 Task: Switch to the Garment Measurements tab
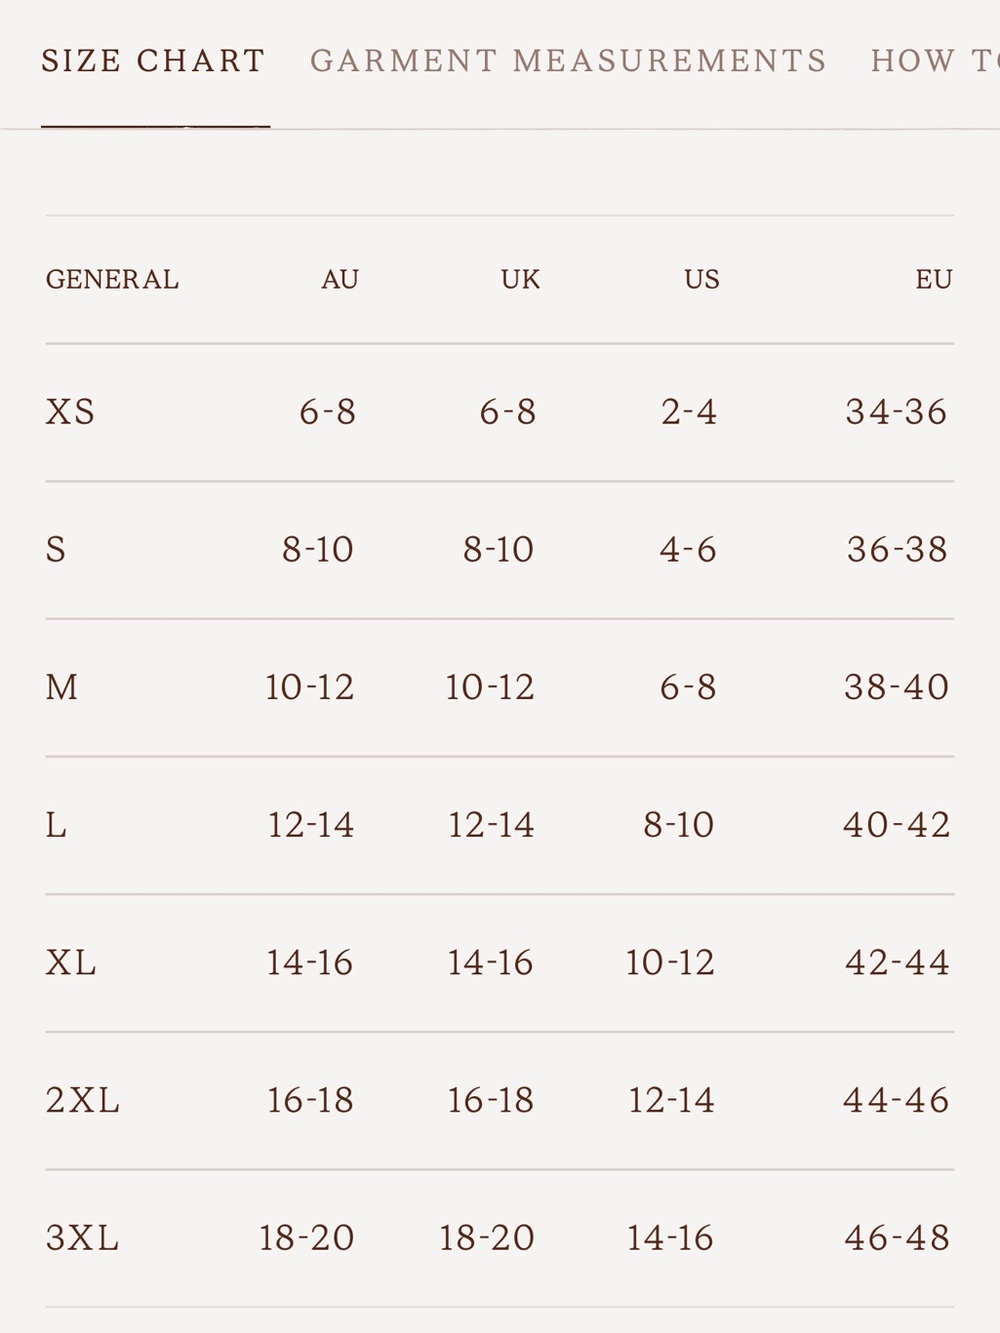click(x=569, y=61)
